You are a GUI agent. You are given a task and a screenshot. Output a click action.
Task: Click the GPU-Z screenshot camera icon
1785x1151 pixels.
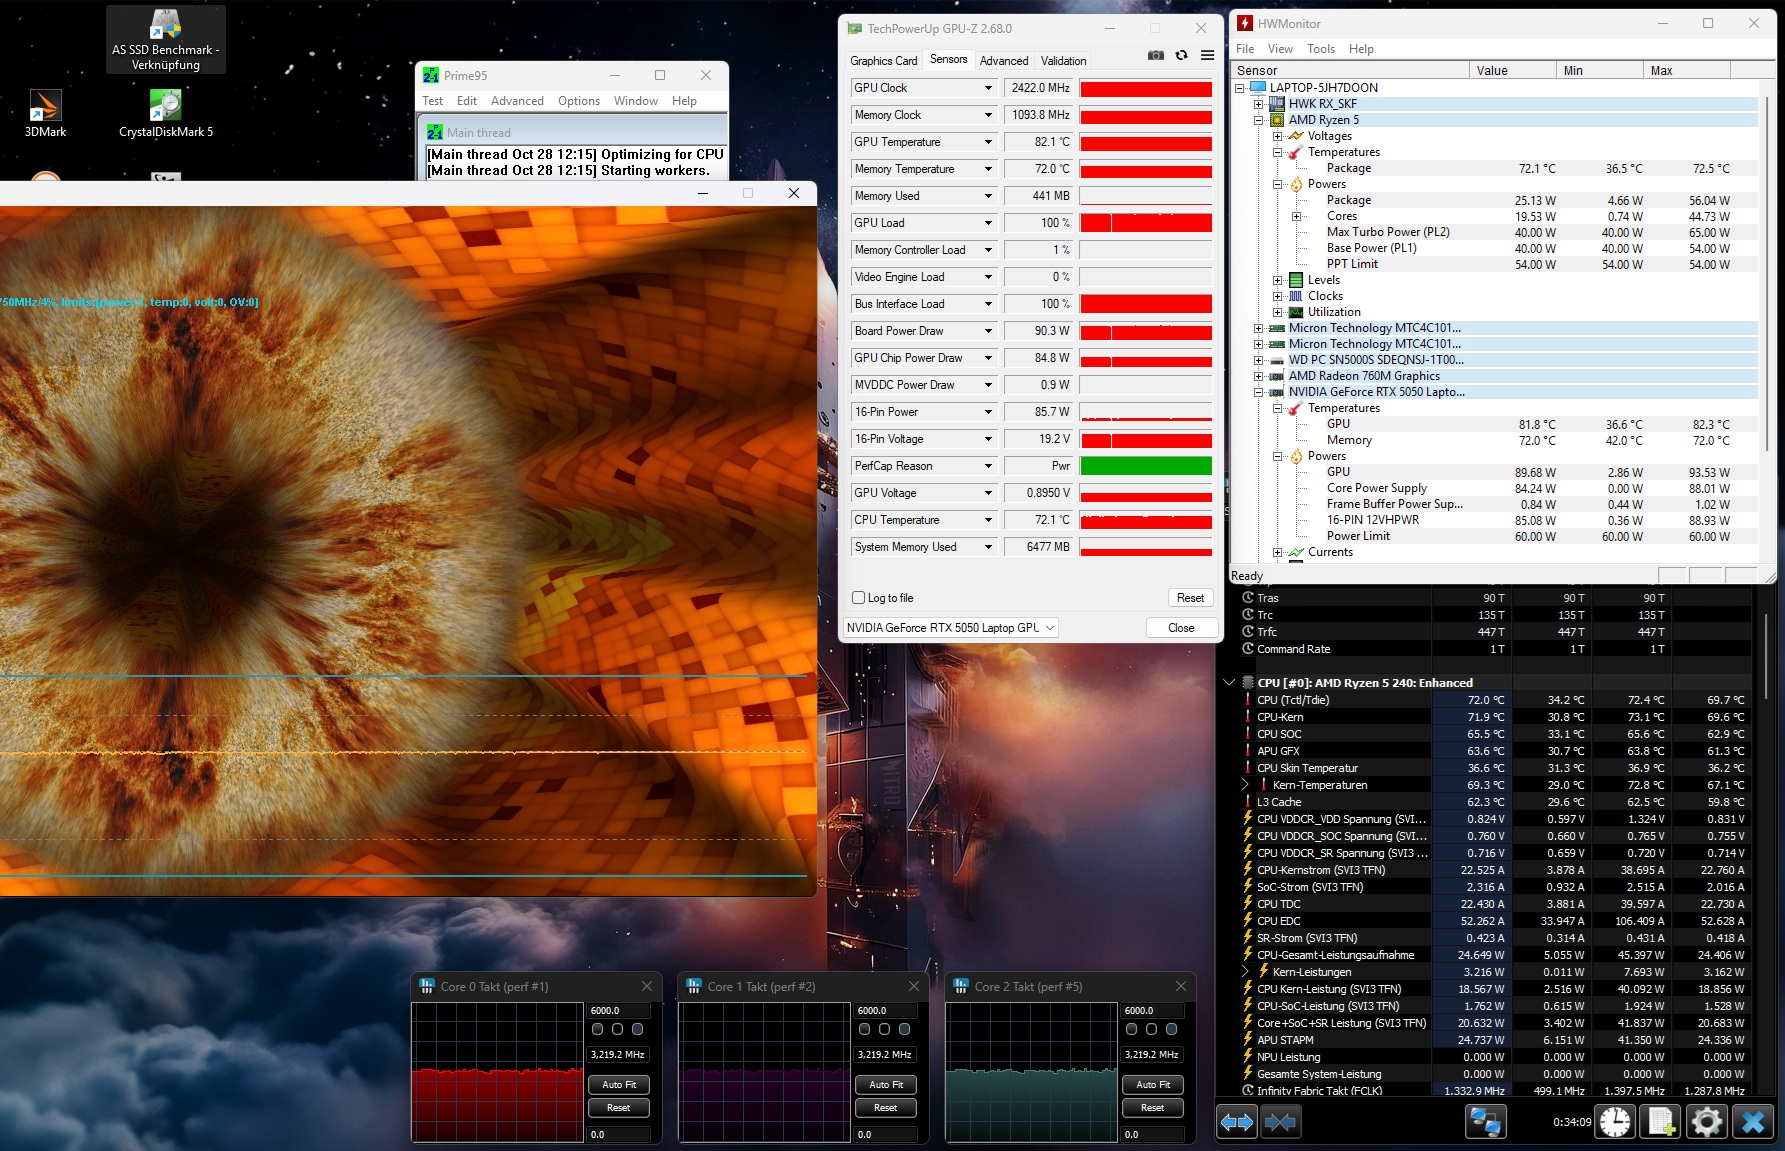click(1156, 56)
